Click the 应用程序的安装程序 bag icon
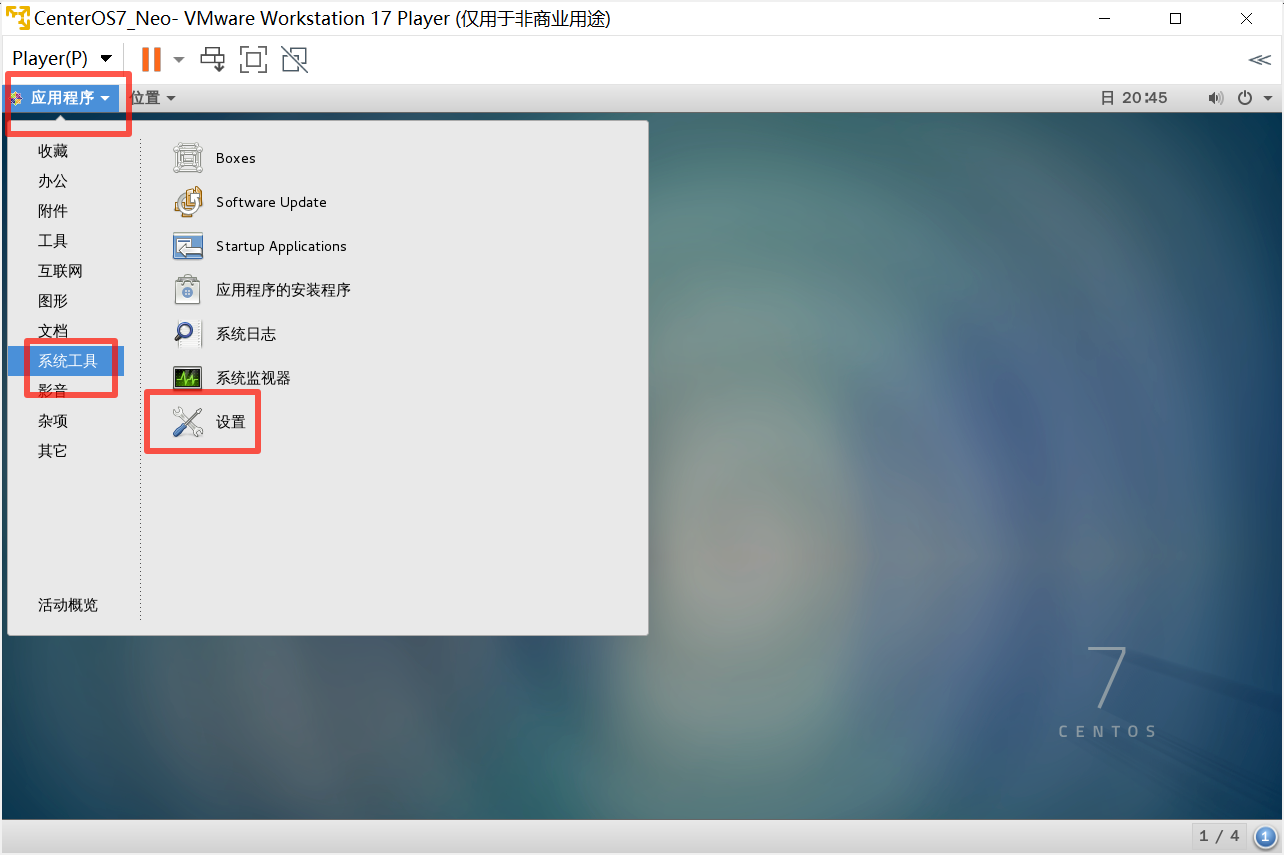The image size is (1284, 855). coord(188,290)
